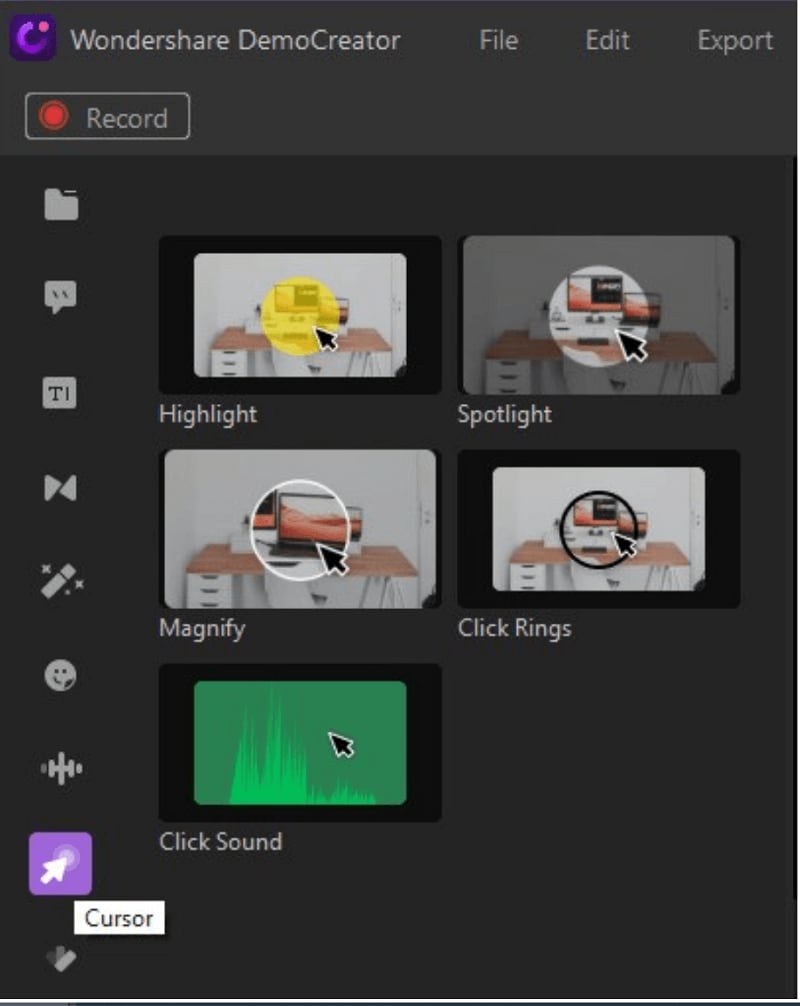Screen dimensions: 800x1006
Task: Open the Captions text icon in sidebar
Action: point(60,393)
